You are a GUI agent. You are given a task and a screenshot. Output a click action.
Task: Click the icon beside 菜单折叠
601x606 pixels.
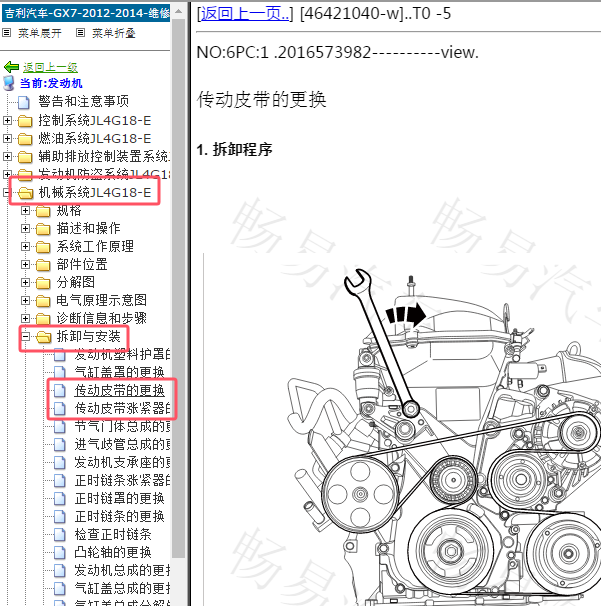[80, 33]
